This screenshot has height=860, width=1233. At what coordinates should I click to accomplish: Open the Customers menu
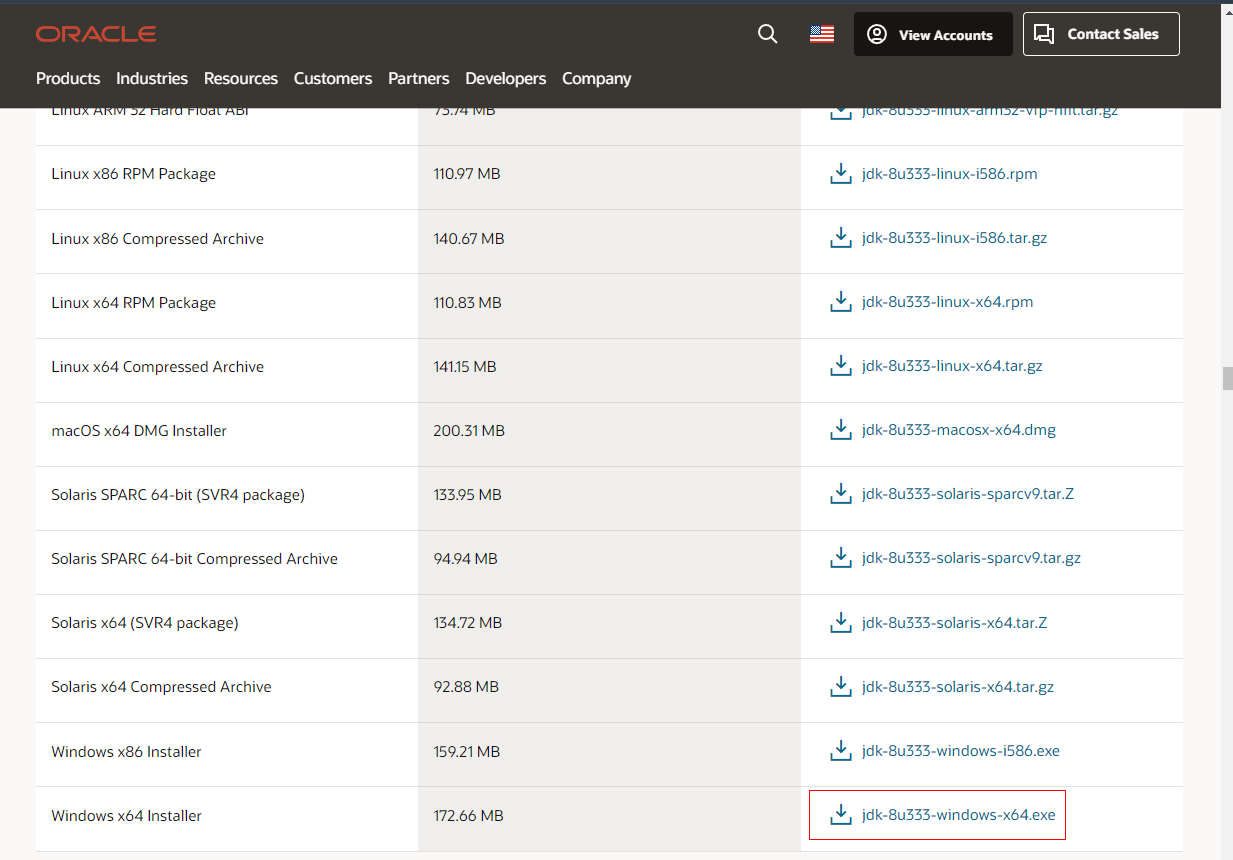click(x=333, y=78)
